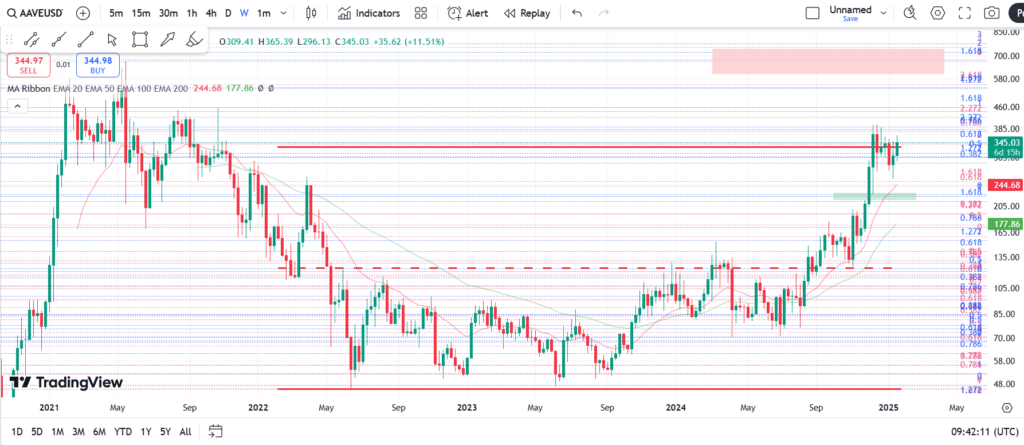
Task: Open the AAVEUSD symbol search
Action: point(33,13)
